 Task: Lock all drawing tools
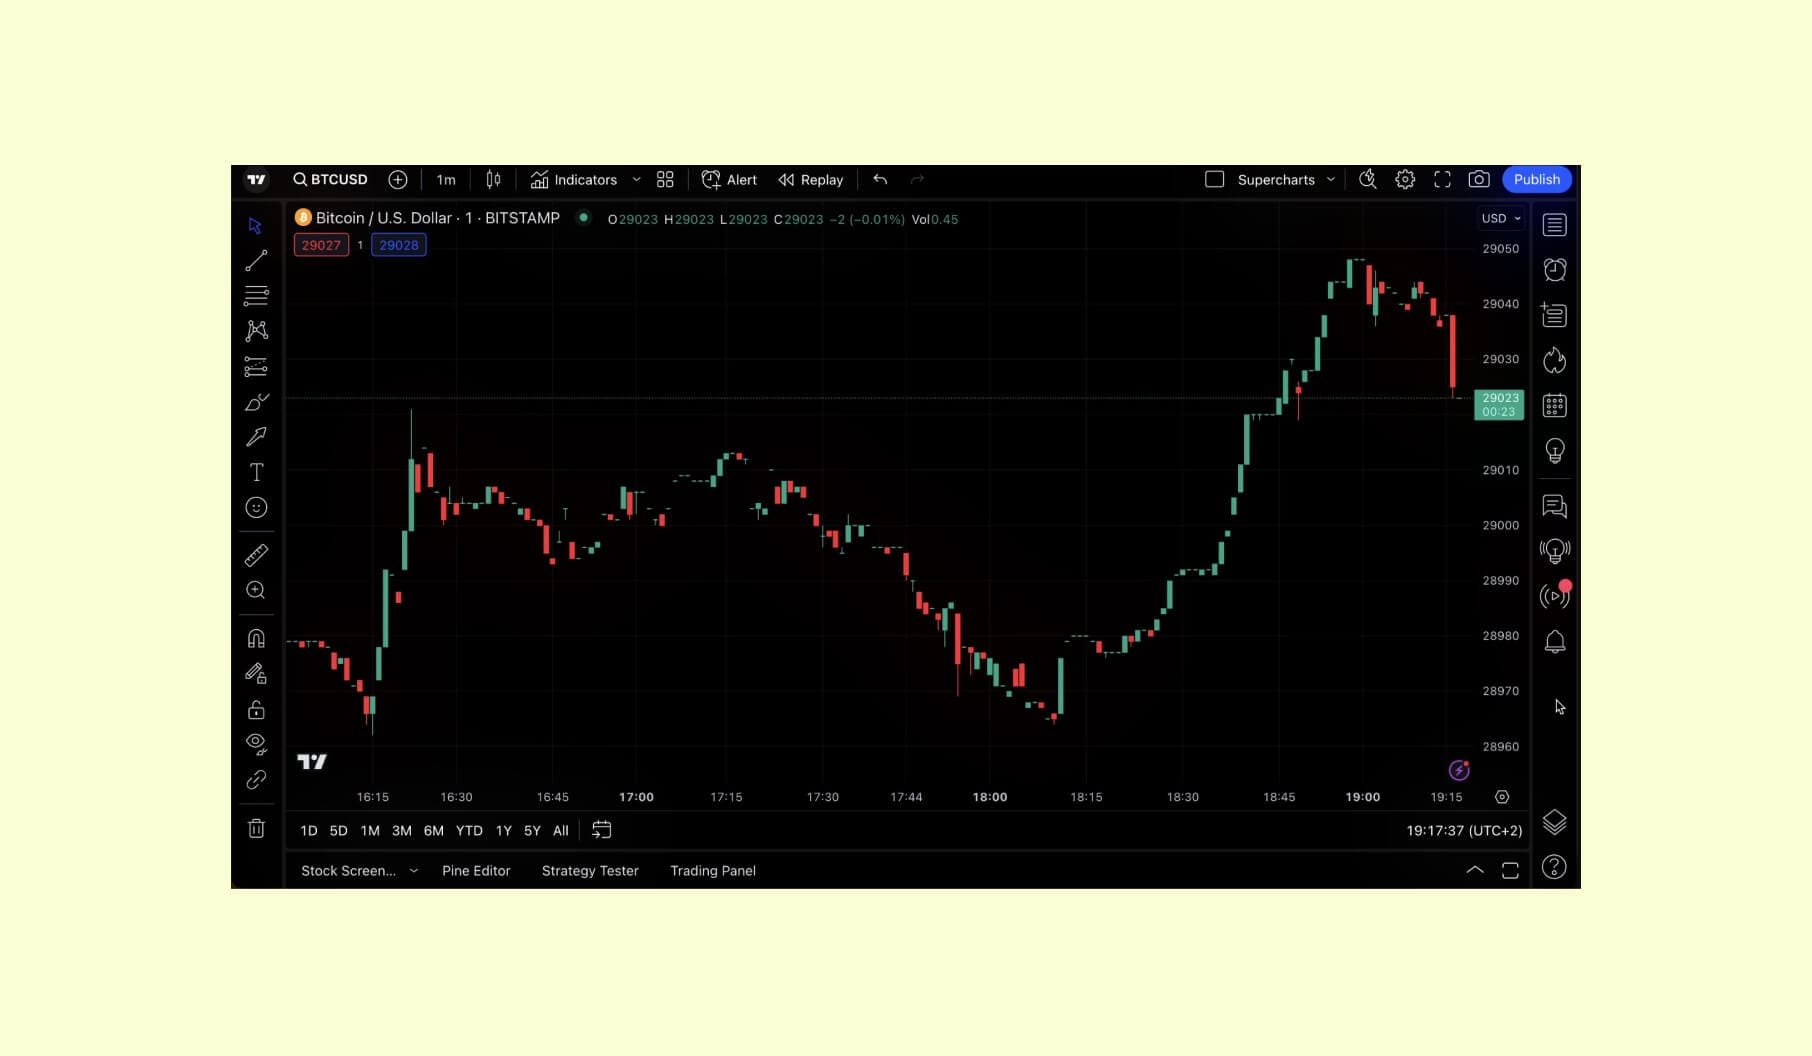[x=256, y=710]
